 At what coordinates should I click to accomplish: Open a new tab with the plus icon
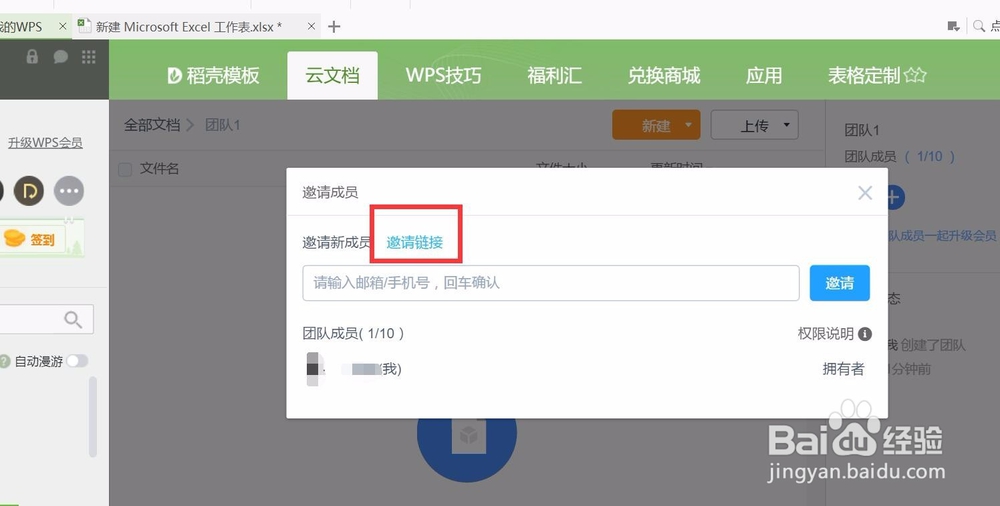[x=334, y=26]
